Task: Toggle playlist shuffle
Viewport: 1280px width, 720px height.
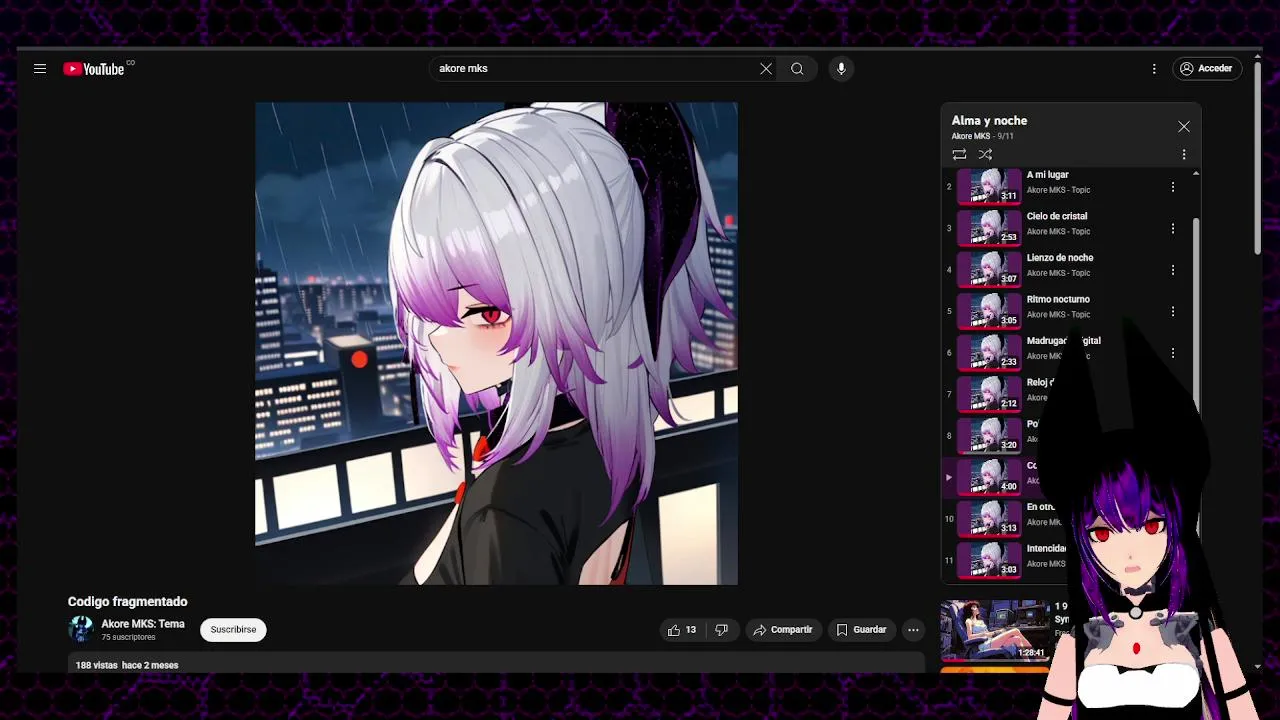Action: click(985, 154)
